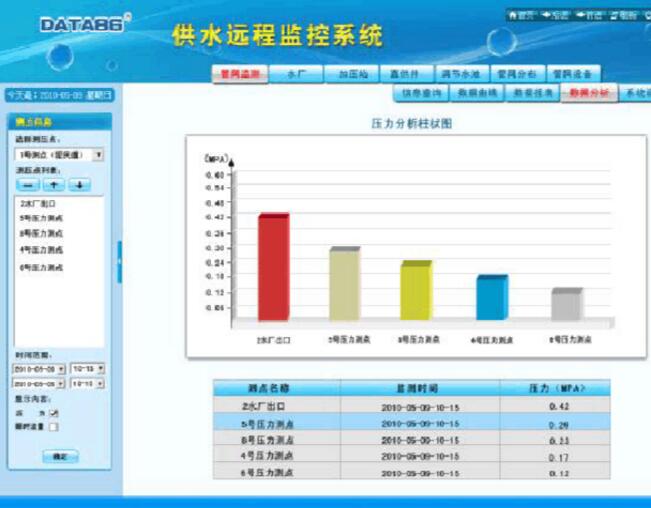Toggle the 压力 pressure checkbox
The height and width of the screenshot is (508, 651).
click(x=54, y=412)
